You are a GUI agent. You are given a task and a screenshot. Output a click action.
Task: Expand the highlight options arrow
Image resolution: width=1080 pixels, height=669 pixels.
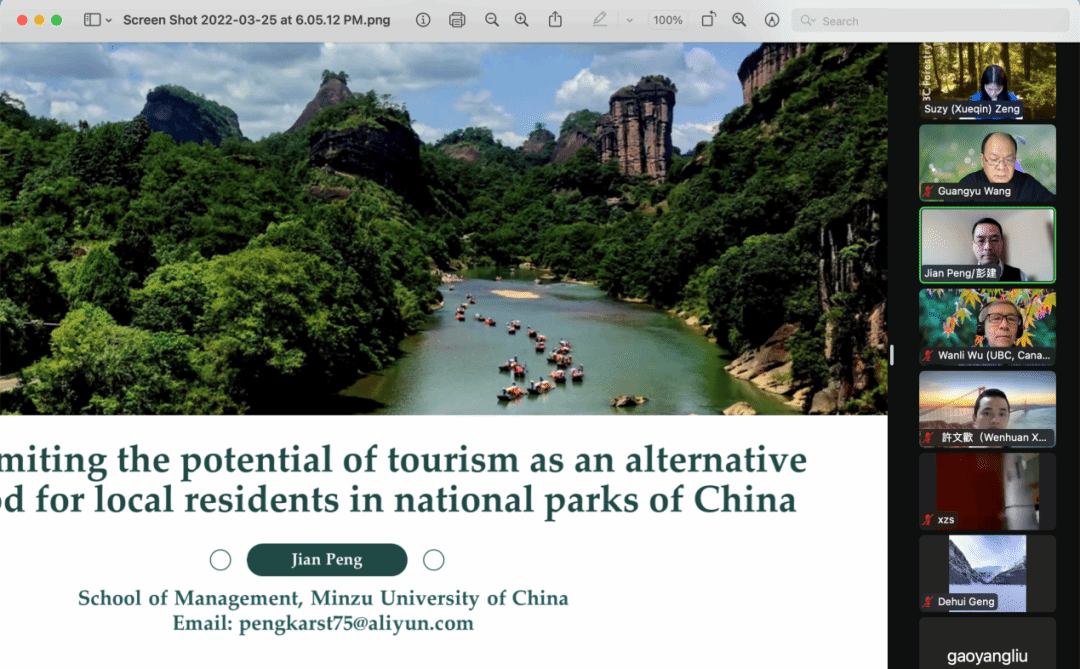coord(629,20)
